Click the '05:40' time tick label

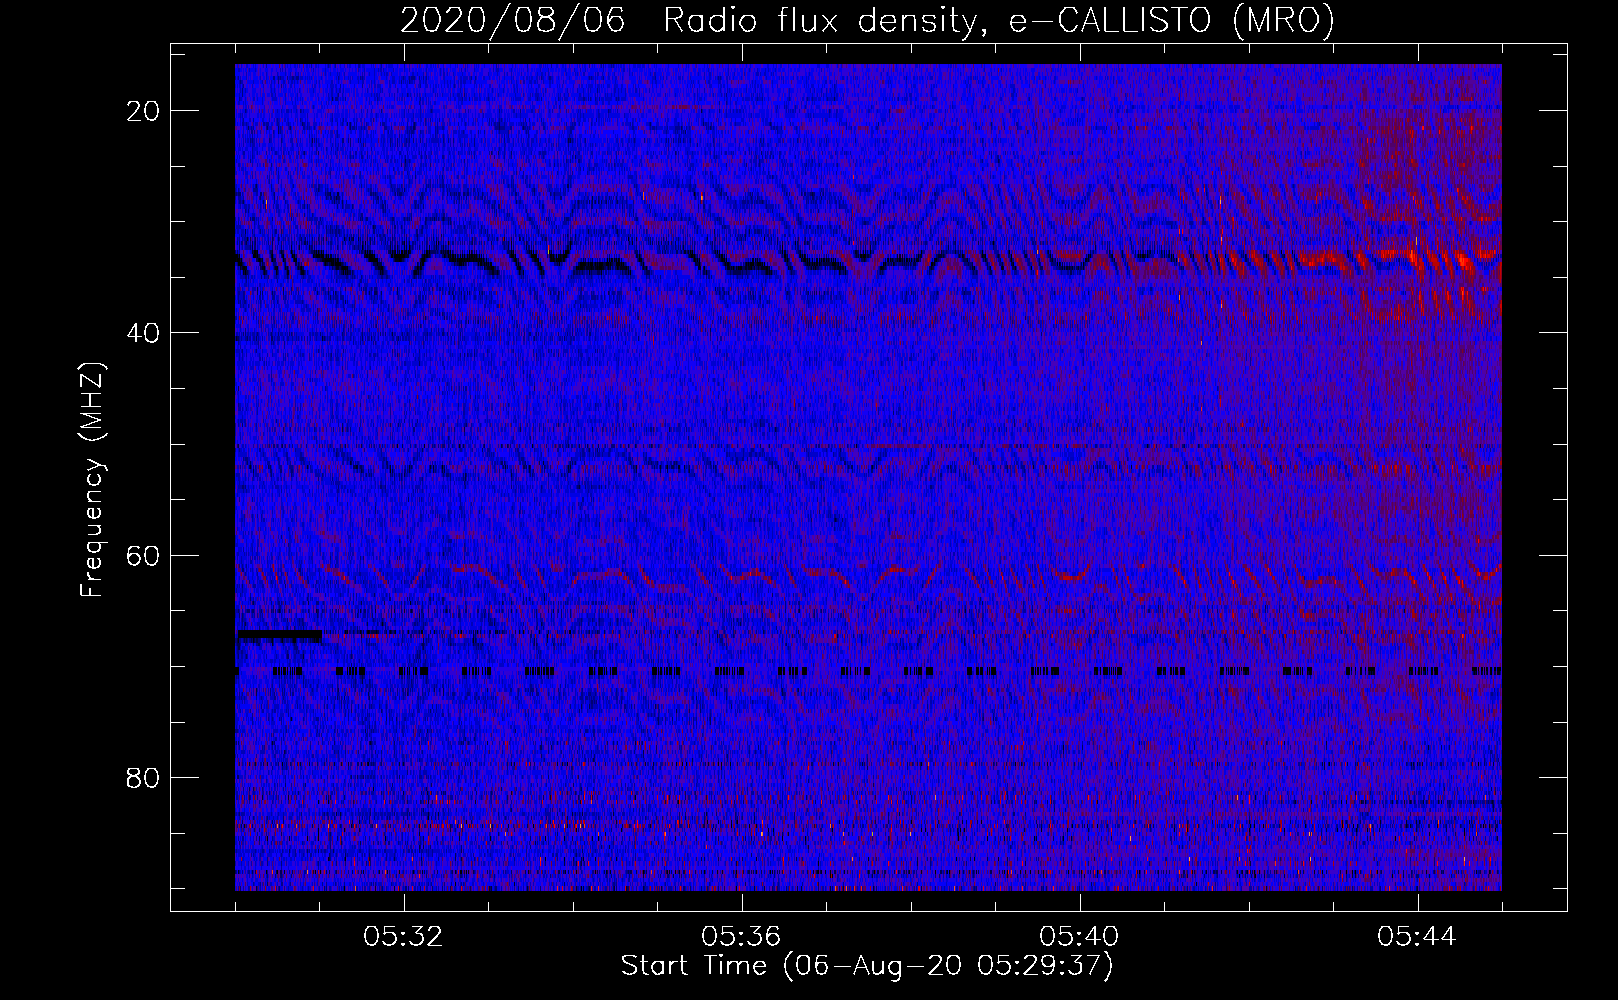point(1080,937)
